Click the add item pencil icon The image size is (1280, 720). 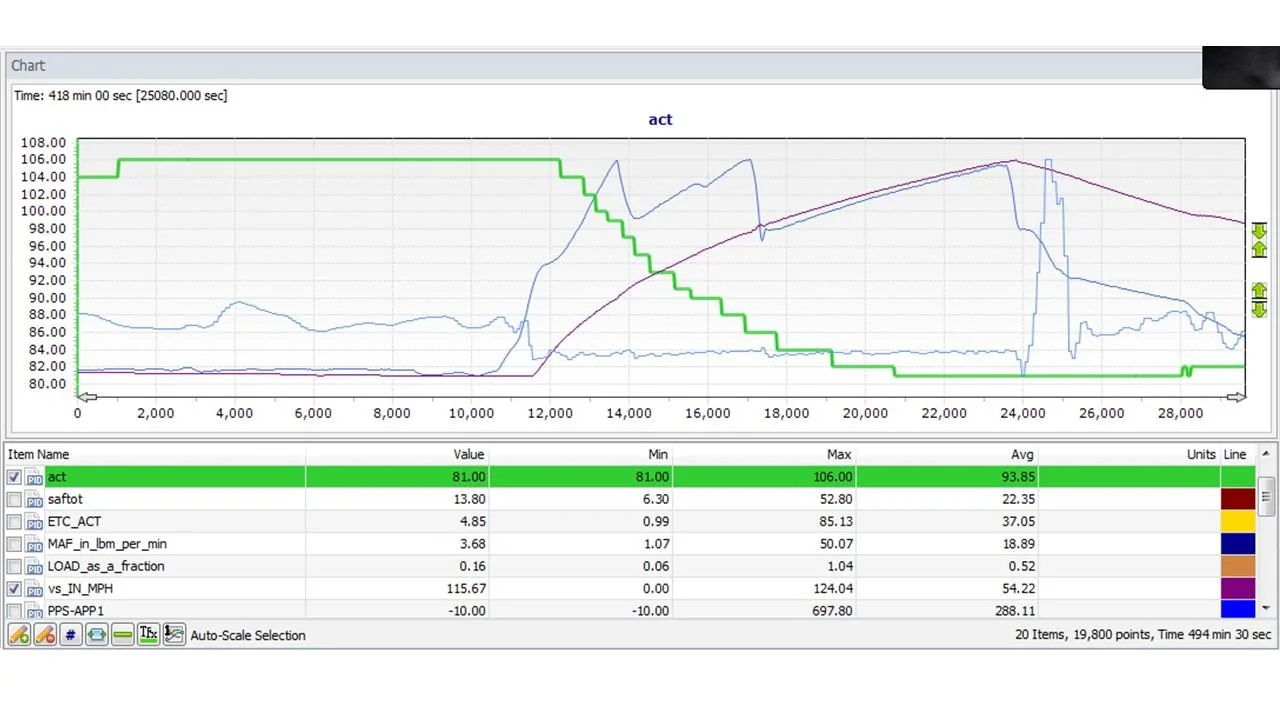pyautogui.click(x=19, y=635)
